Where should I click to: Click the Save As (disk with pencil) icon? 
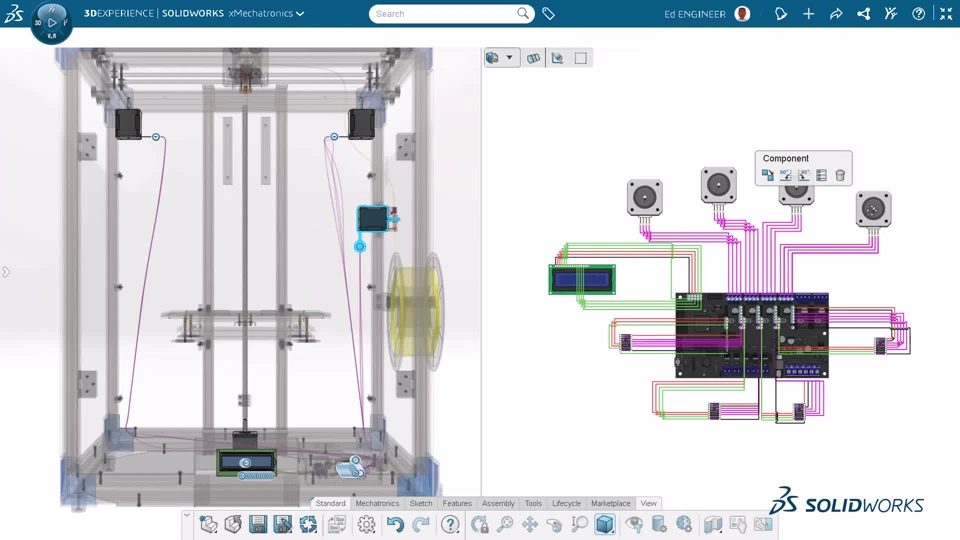283,524
